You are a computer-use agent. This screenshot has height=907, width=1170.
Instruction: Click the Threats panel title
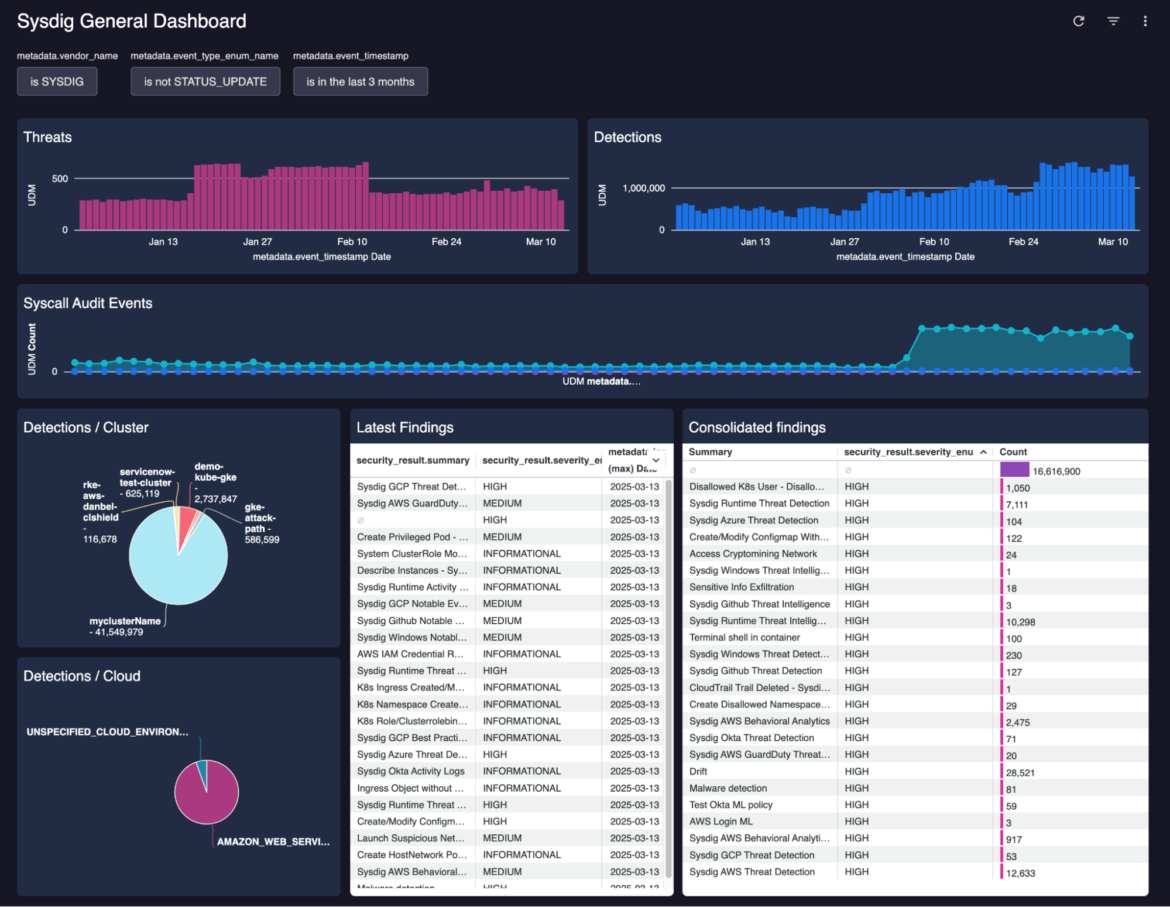(x=47, y=137)
